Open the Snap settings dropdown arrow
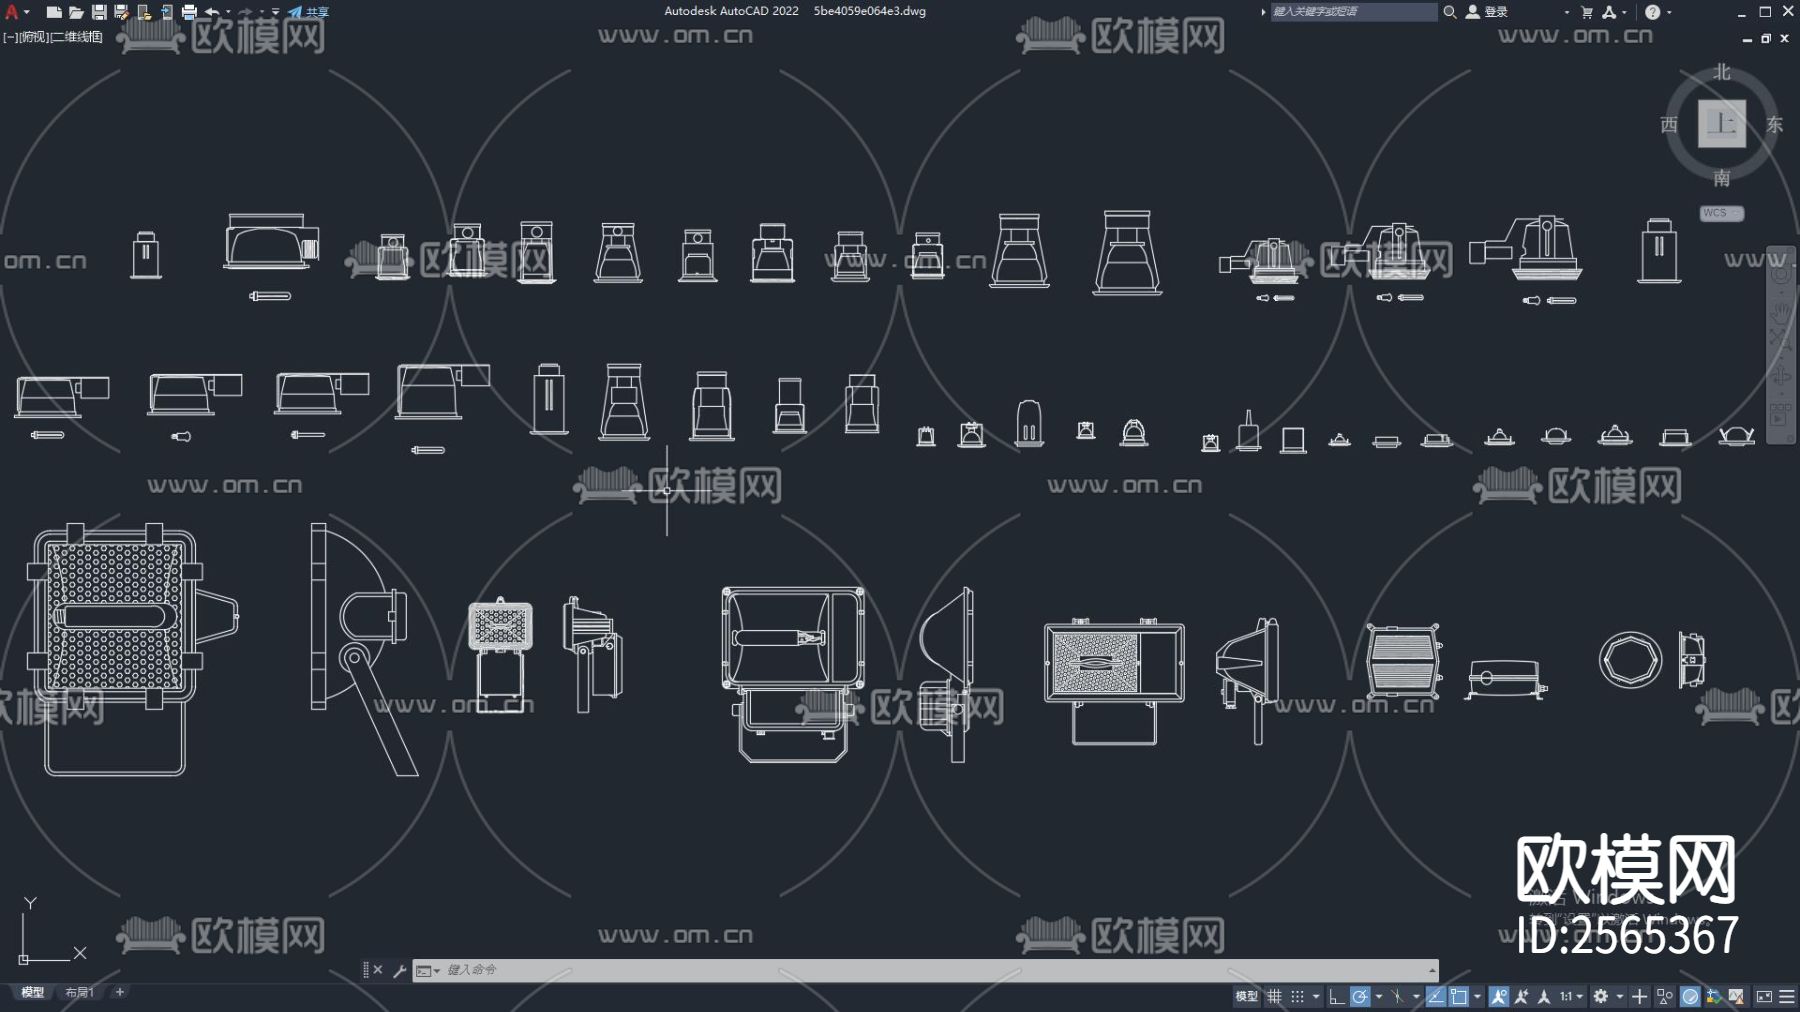Viewport: 1800px width, 1012px height. 1315,997
